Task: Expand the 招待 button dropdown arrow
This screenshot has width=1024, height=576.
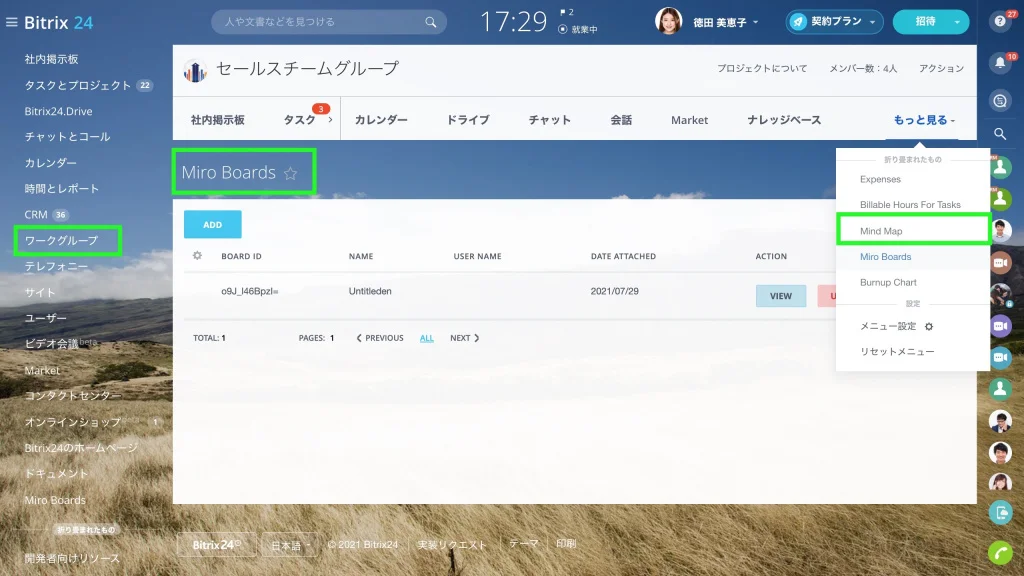Action: (x=957, y=22)
